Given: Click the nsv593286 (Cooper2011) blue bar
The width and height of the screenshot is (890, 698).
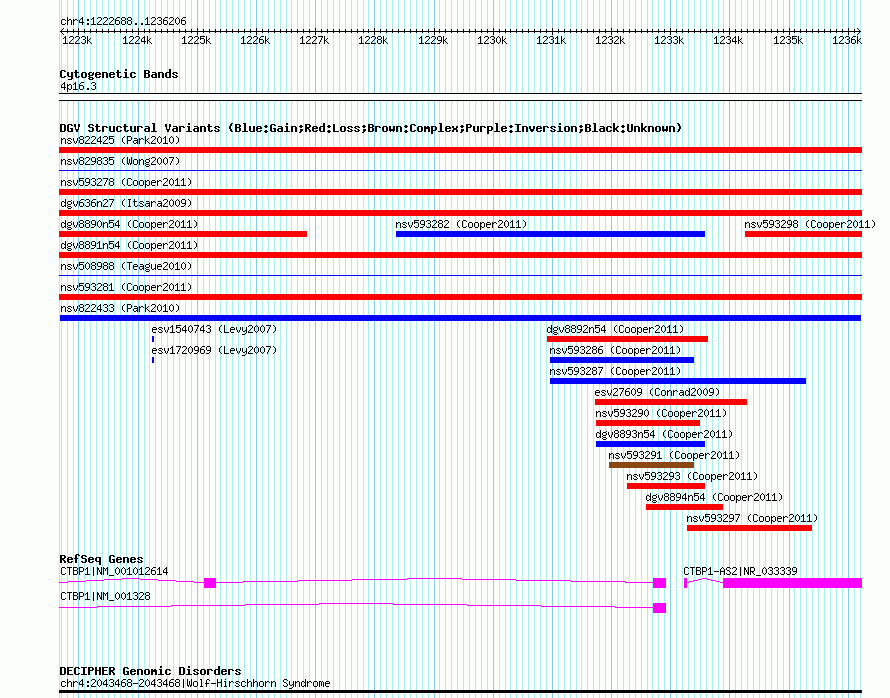Looking at the screenshot, I should [x=622, y=360].
